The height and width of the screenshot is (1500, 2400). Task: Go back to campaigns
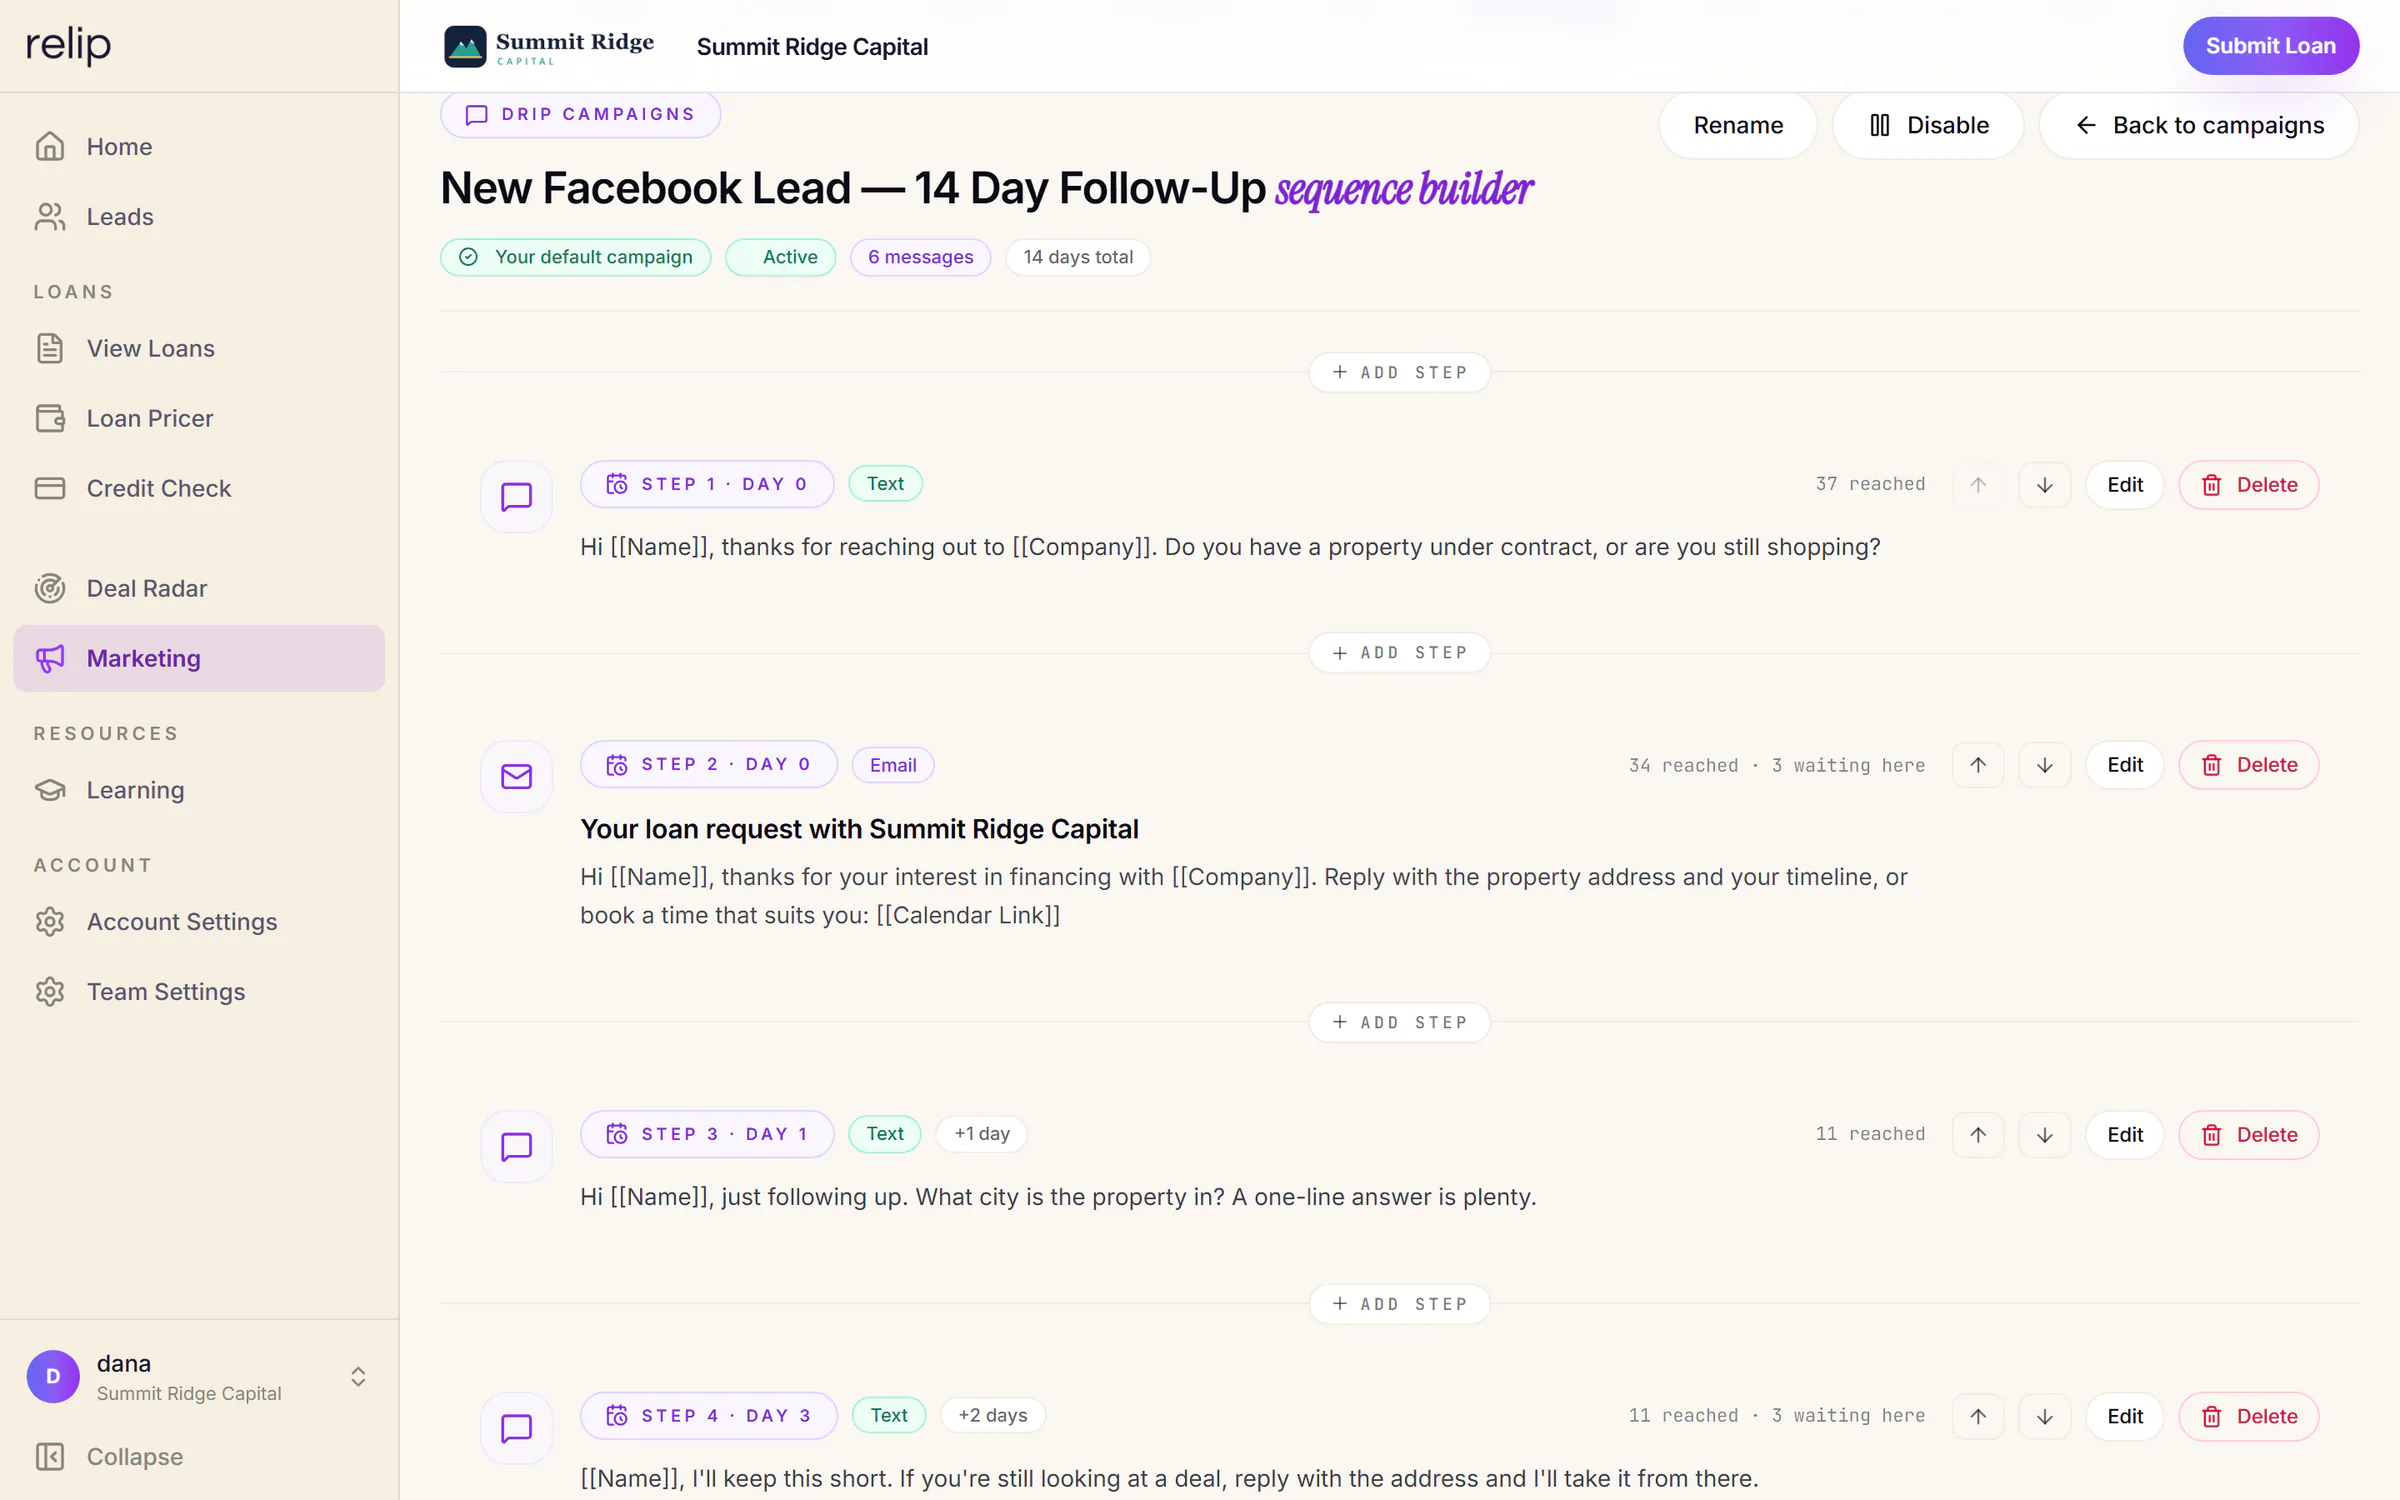(2198, 125)
